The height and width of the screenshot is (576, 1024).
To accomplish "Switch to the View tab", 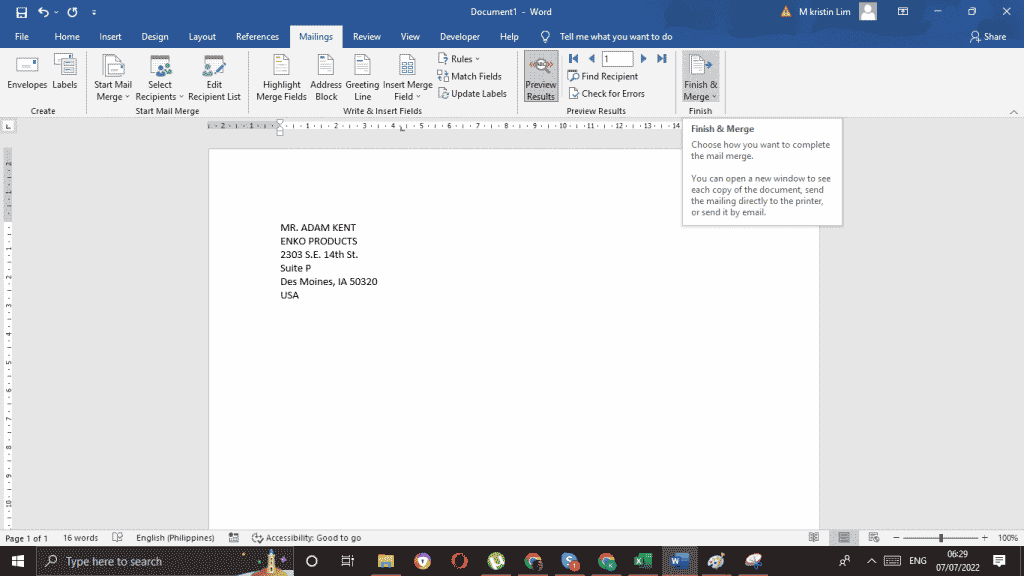I will click(x=410, y=37).
